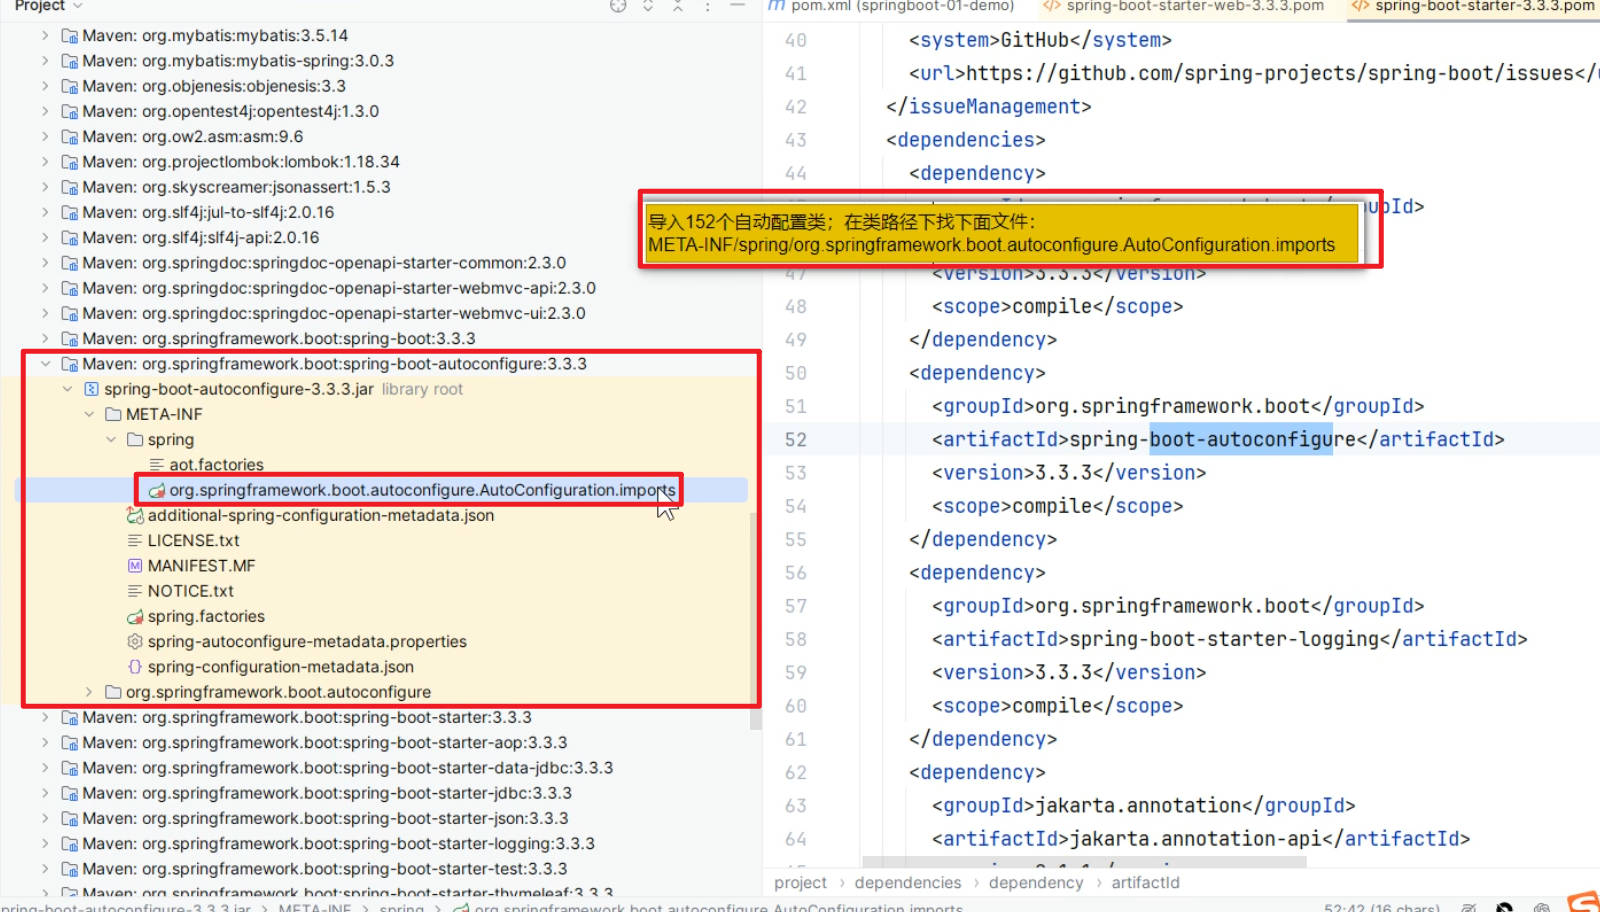Click the Select Opened File crosshair icon
This screenshot has height=912, width=1600.
tap(618, 6)
